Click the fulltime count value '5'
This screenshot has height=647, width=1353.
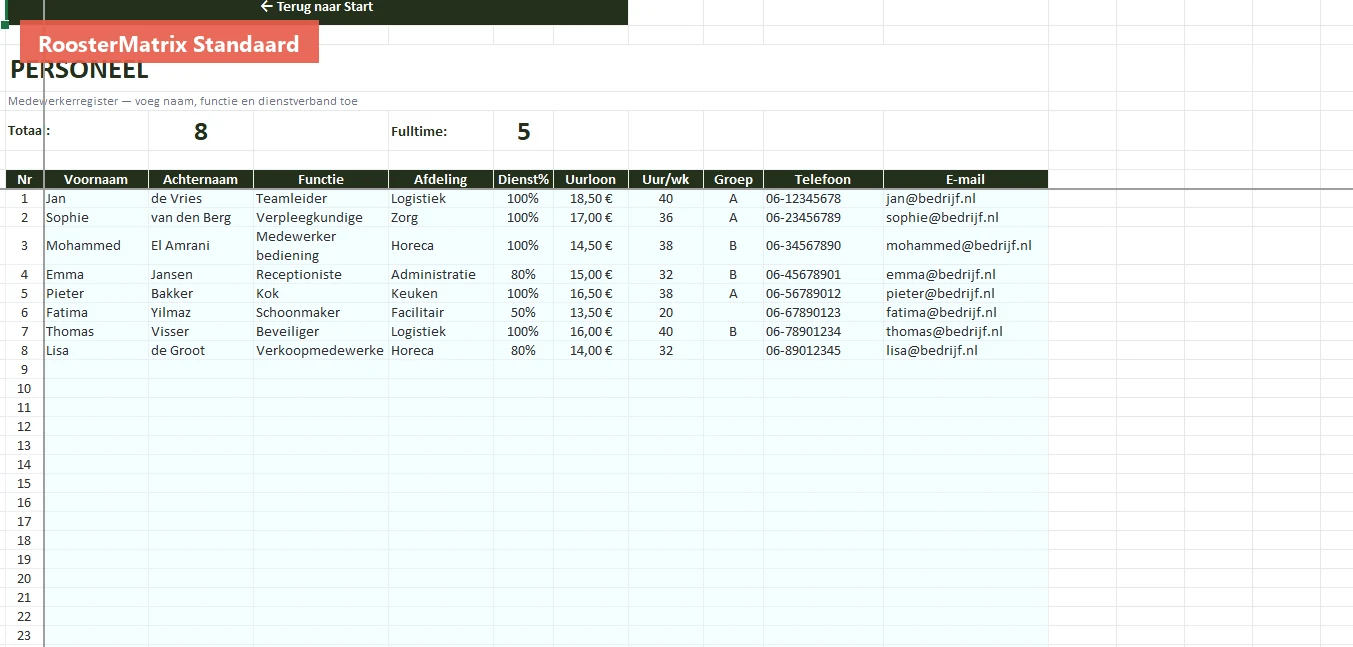pos(524,131)
